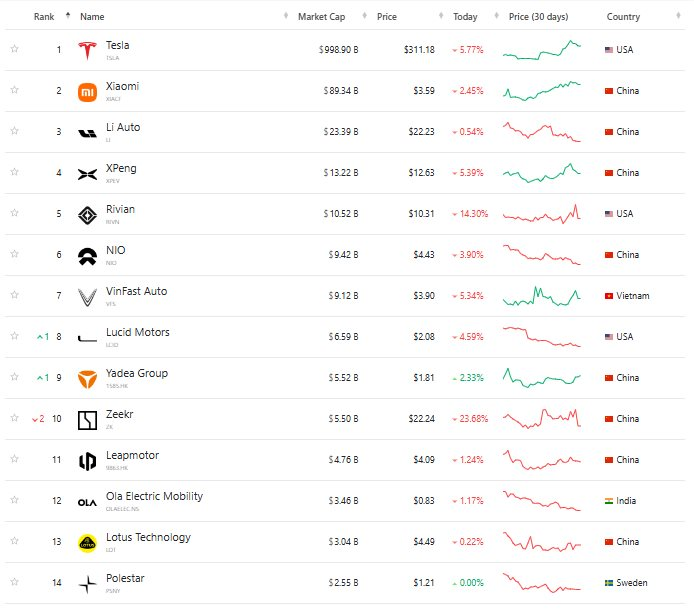Image resolution: width=694 pixels, height=609 pixels.
Task: Sort by the Price column header
Action: click(x=387, y=17)
